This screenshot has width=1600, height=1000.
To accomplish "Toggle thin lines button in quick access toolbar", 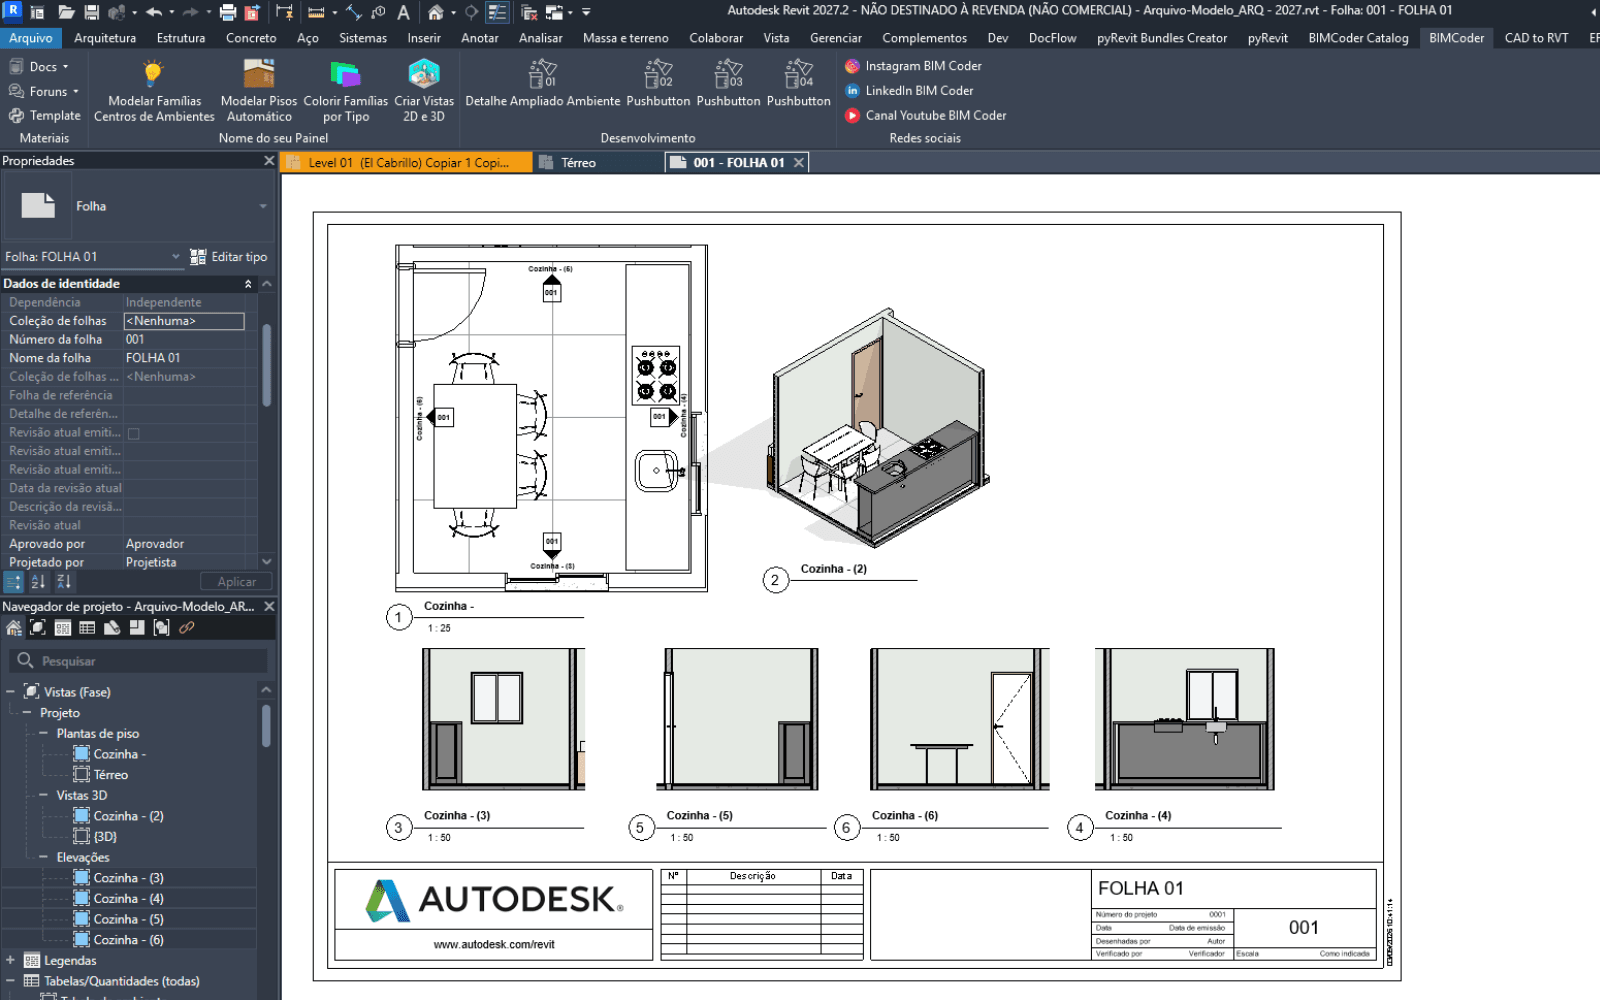I will pyautogui.click(x=497, y=12).
